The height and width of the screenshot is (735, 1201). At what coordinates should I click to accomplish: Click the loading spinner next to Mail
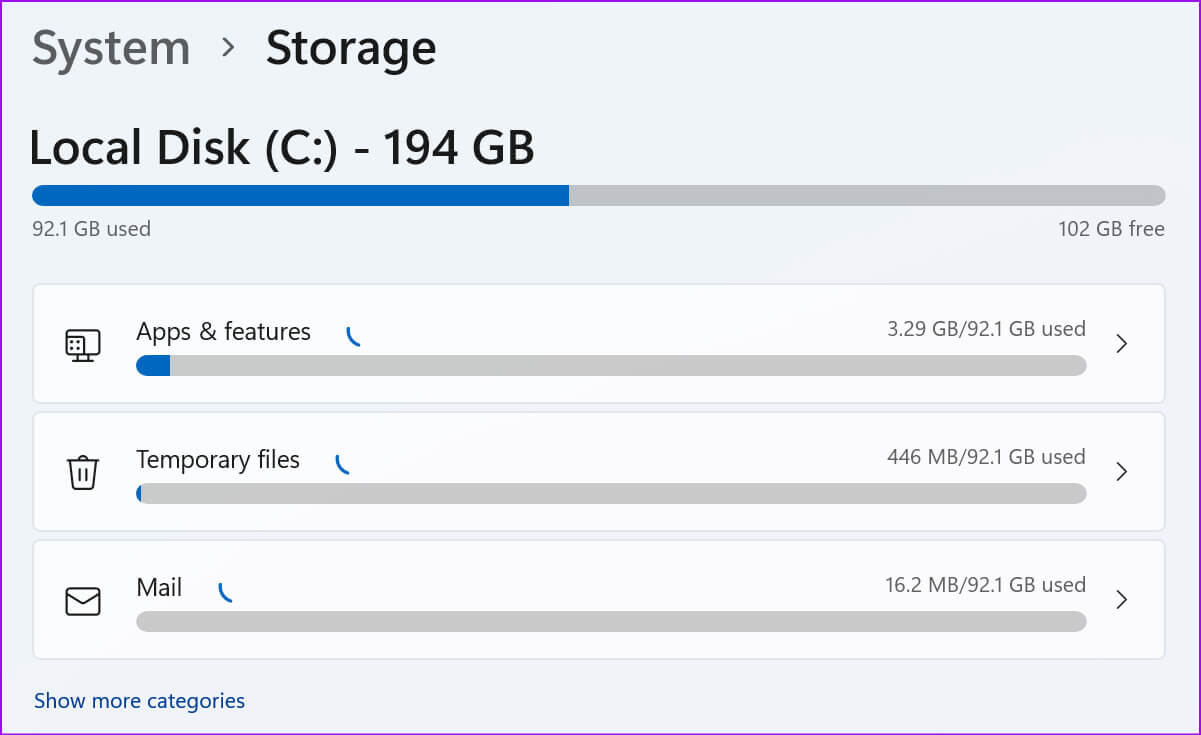tap(224, 593)
